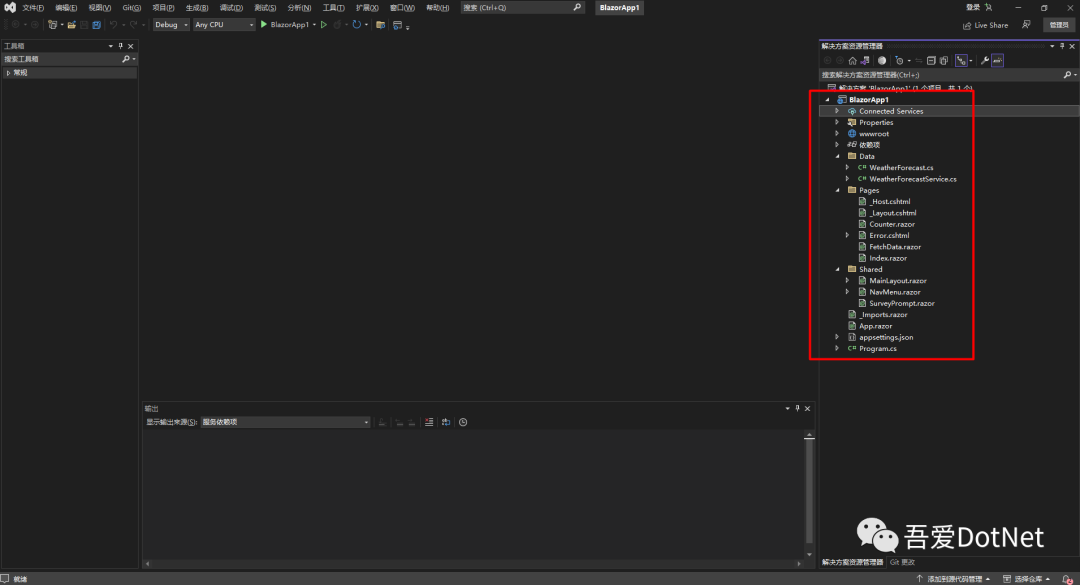Clear all output using the clear icon

429,422
